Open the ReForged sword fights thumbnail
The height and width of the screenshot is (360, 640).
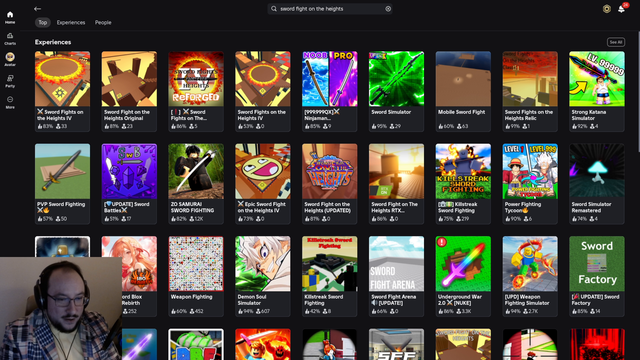(x=196, y=79)
